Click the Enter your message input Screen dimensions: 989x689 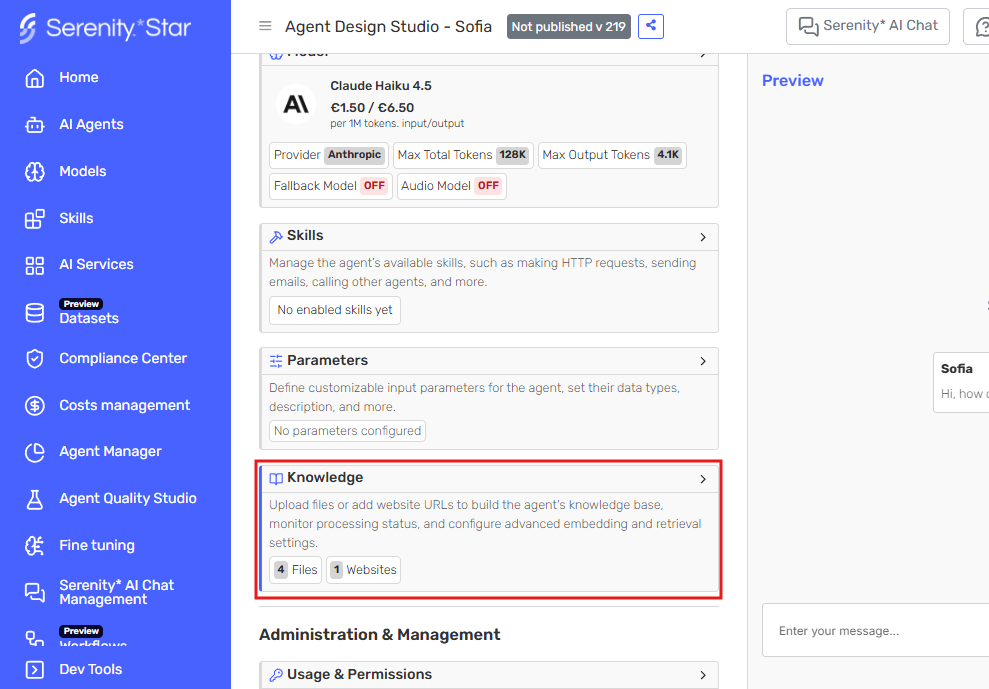tap(875, 631)
